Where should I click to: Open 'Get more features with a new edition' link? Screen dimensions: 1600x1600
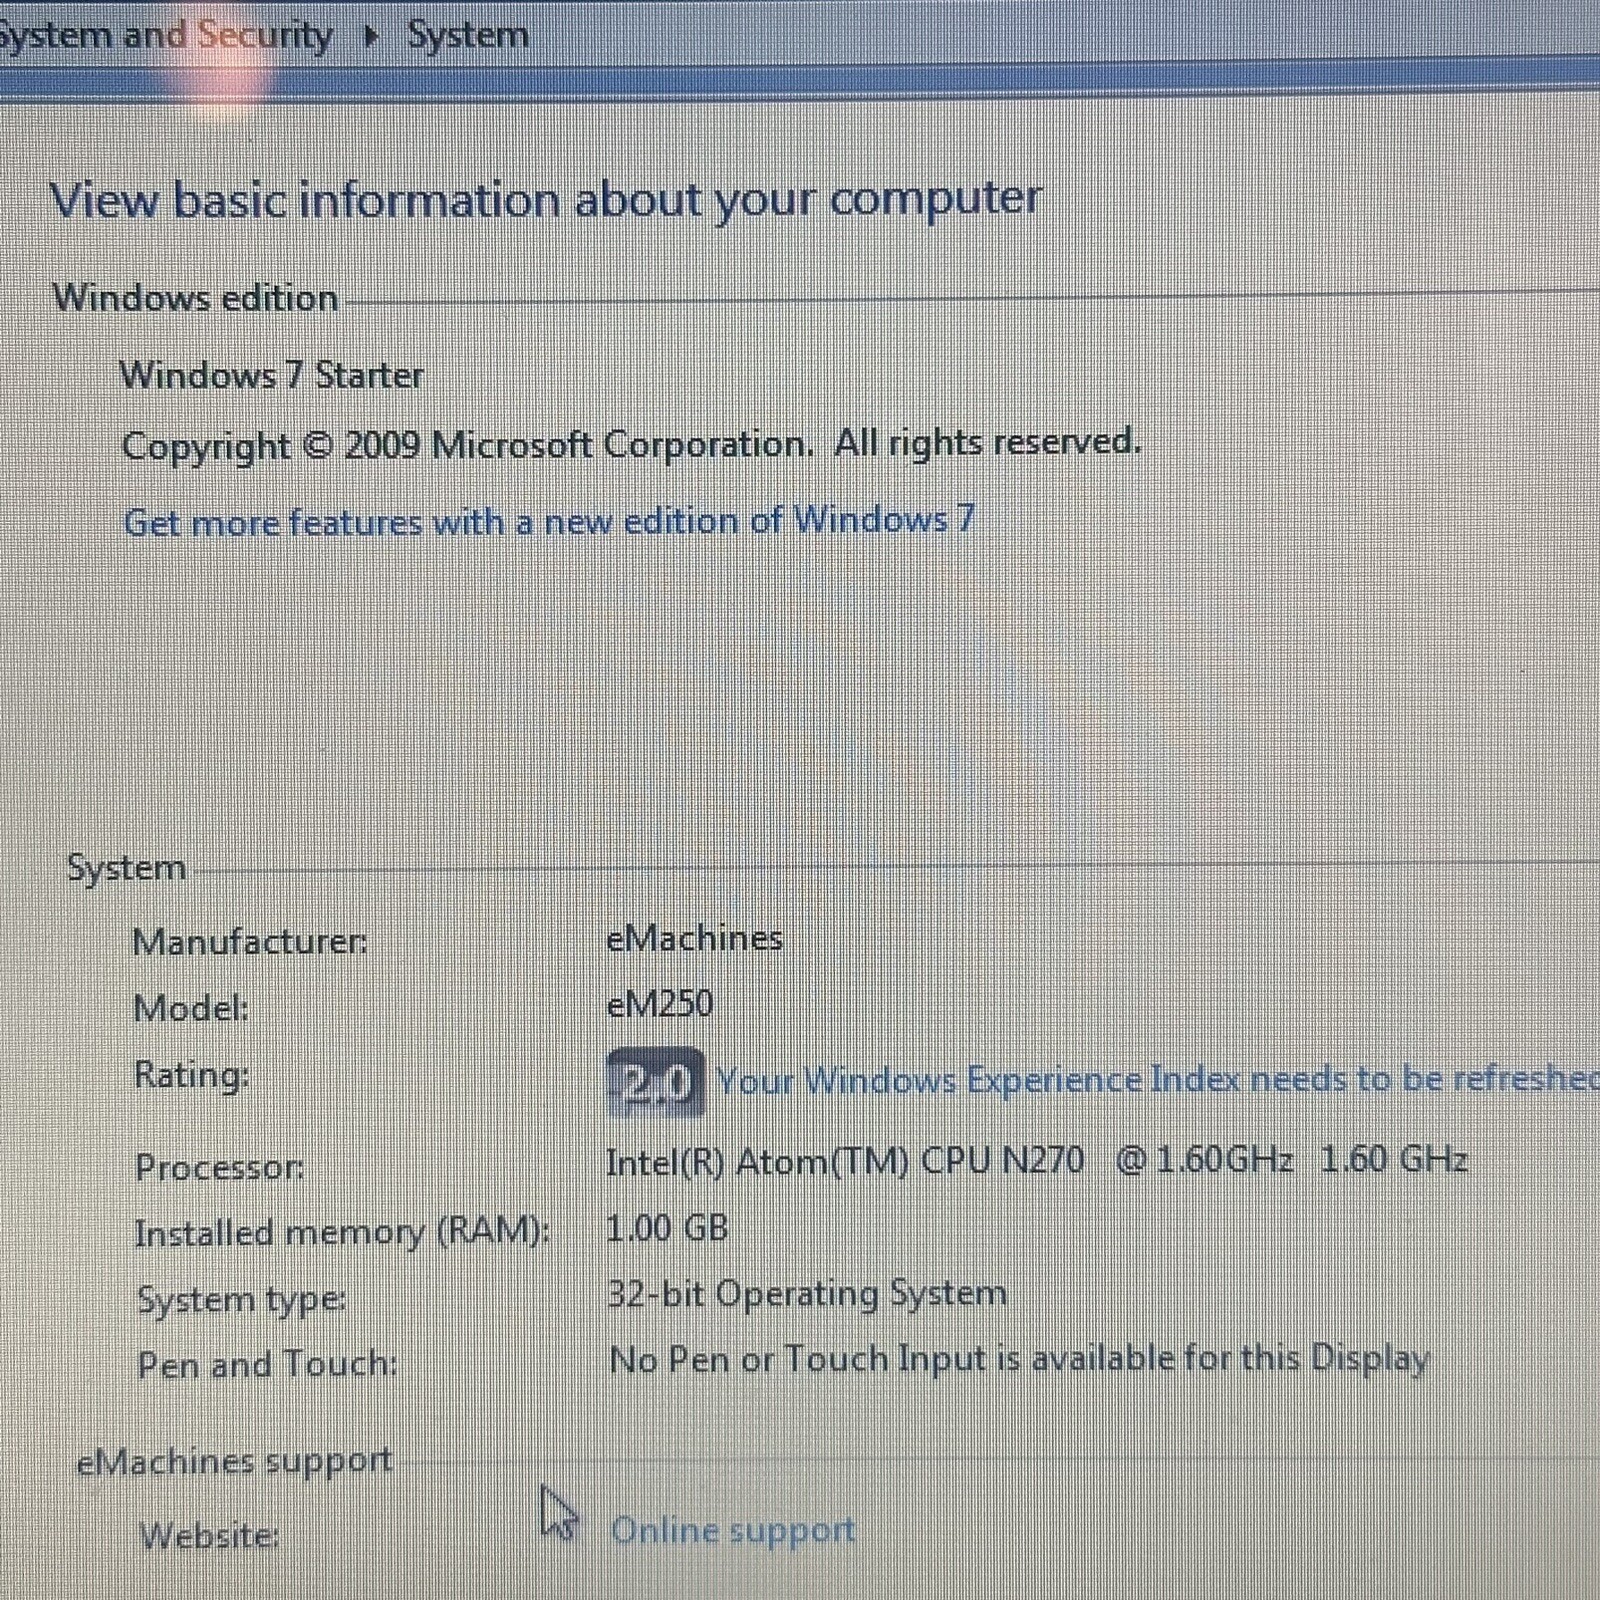pos(549,521)
